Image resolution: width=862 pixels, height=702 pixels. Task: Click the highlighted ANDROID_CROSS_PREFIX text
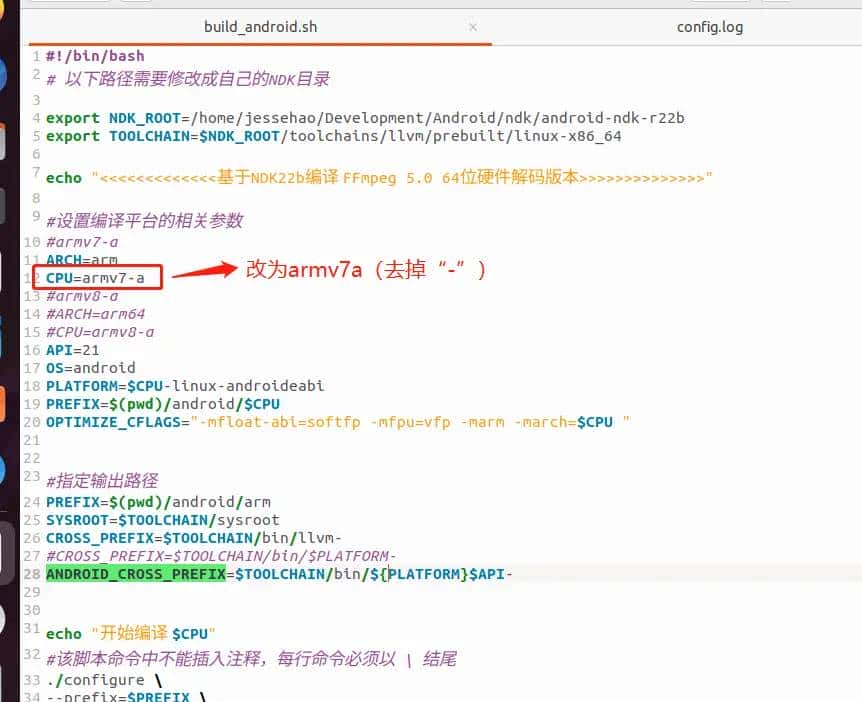(134, 573)
